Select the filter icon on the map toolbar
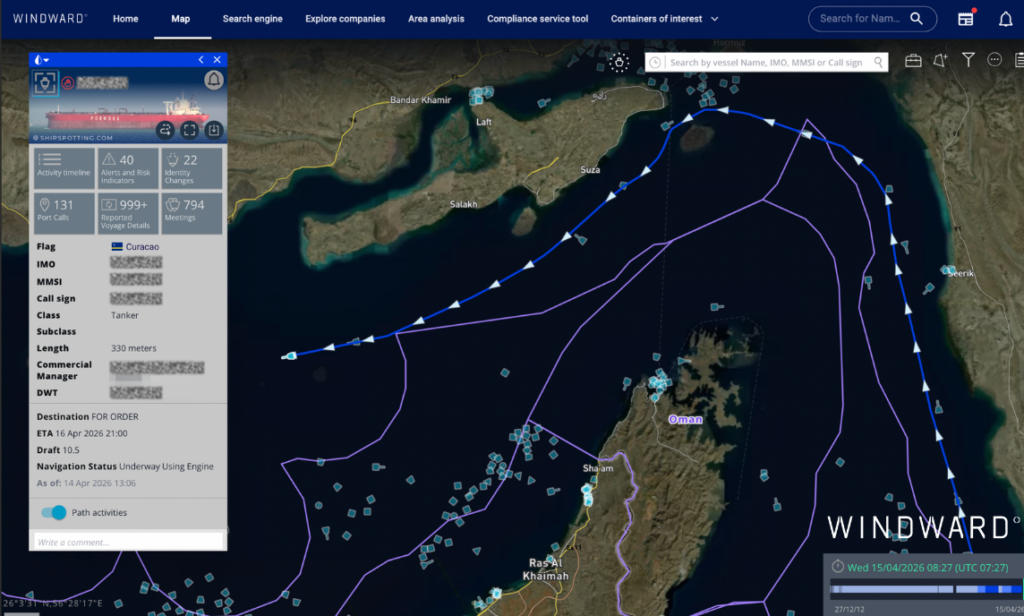This screenshot has width=1024, height=616. (968, 60)
